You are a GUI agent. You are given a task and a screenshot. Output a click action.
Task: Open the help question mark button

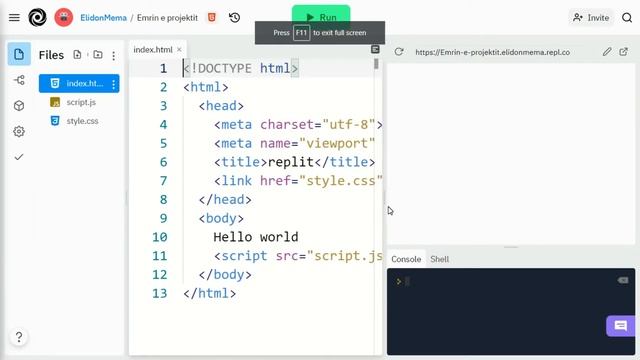[19, 337]
